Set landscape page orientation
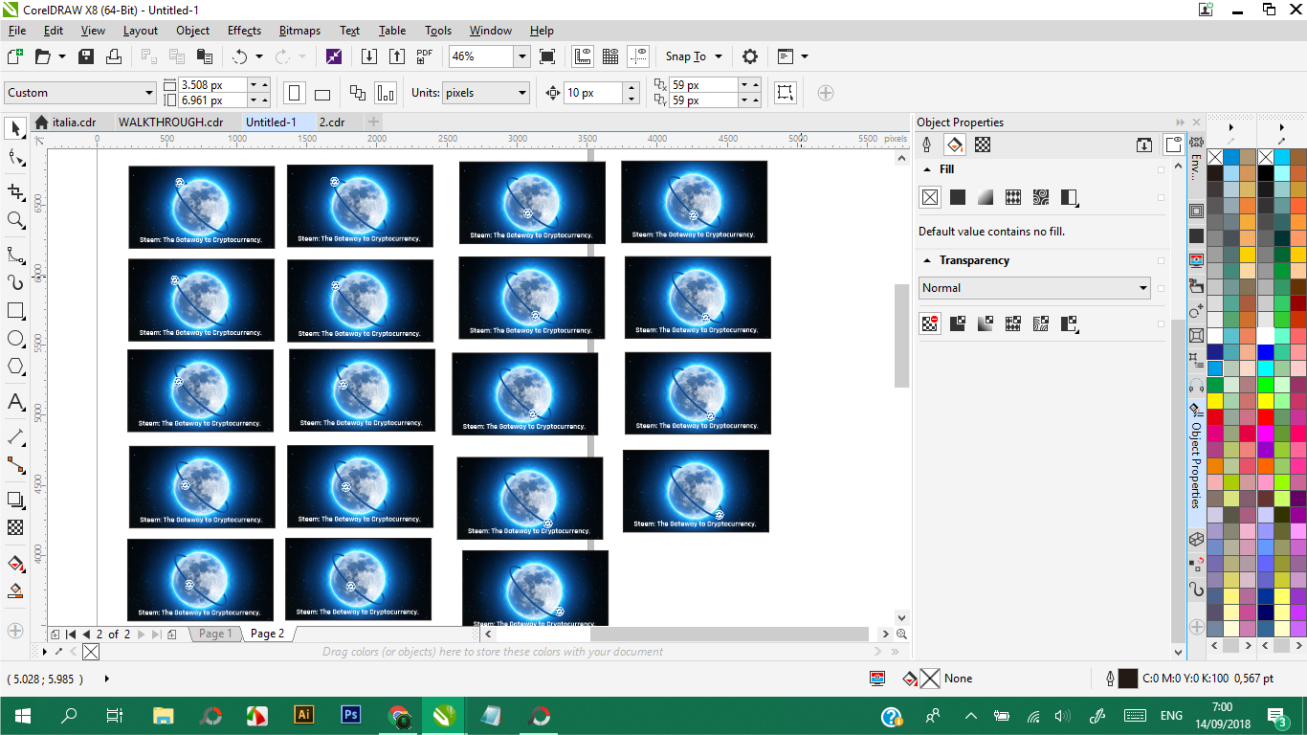 coord(322,93)
